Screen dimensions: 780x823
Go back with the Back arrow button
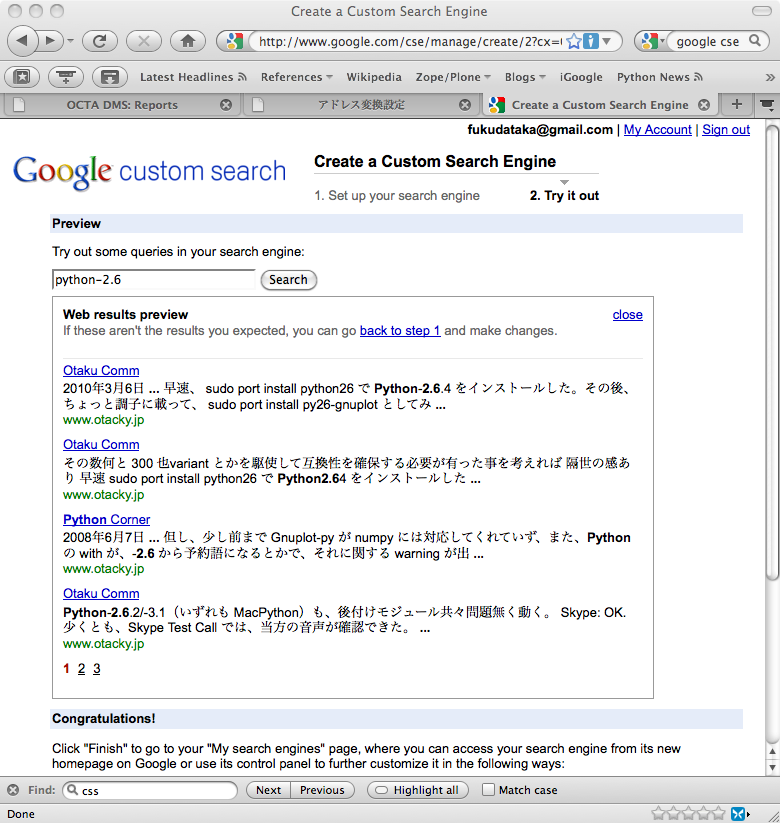(22, 40)
